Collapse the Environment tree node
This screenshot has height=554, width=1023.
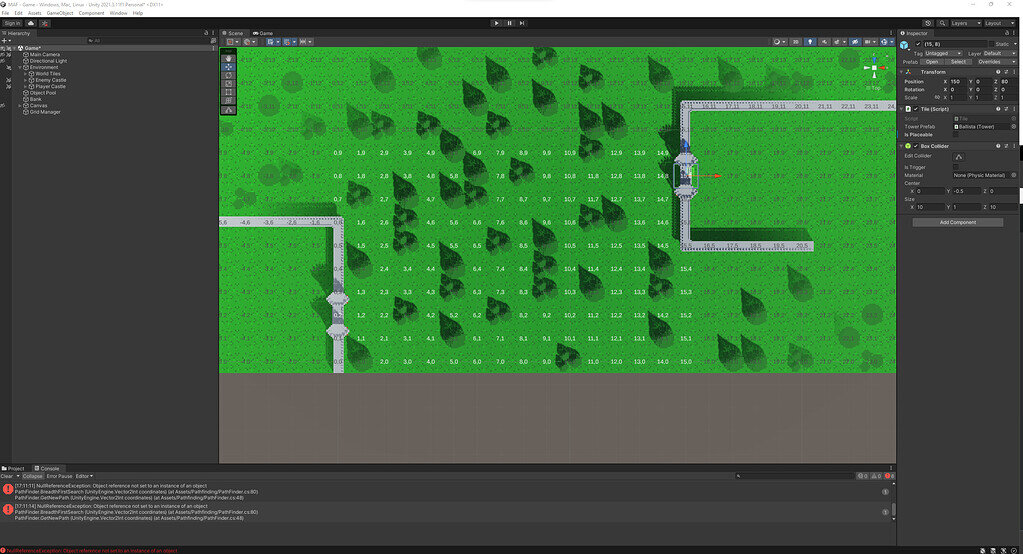coord(20,67)
